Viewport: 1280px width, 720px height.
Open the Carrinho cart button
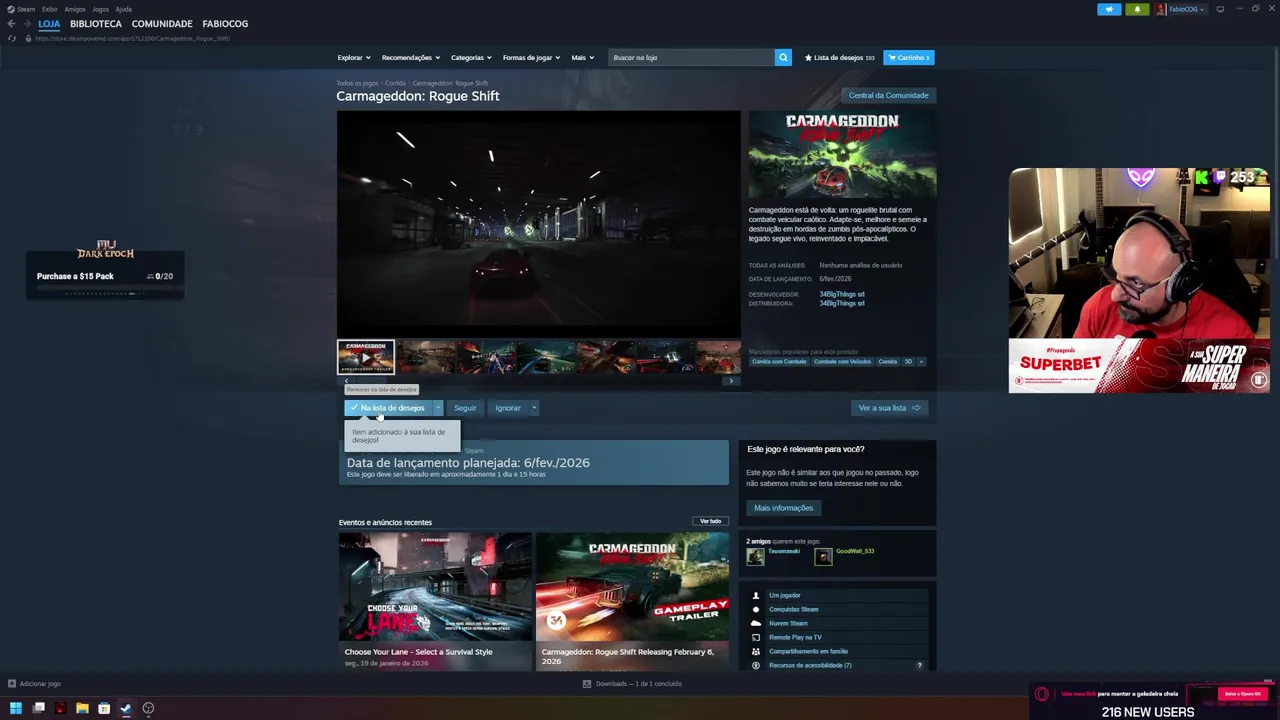[x=909, y=58]
